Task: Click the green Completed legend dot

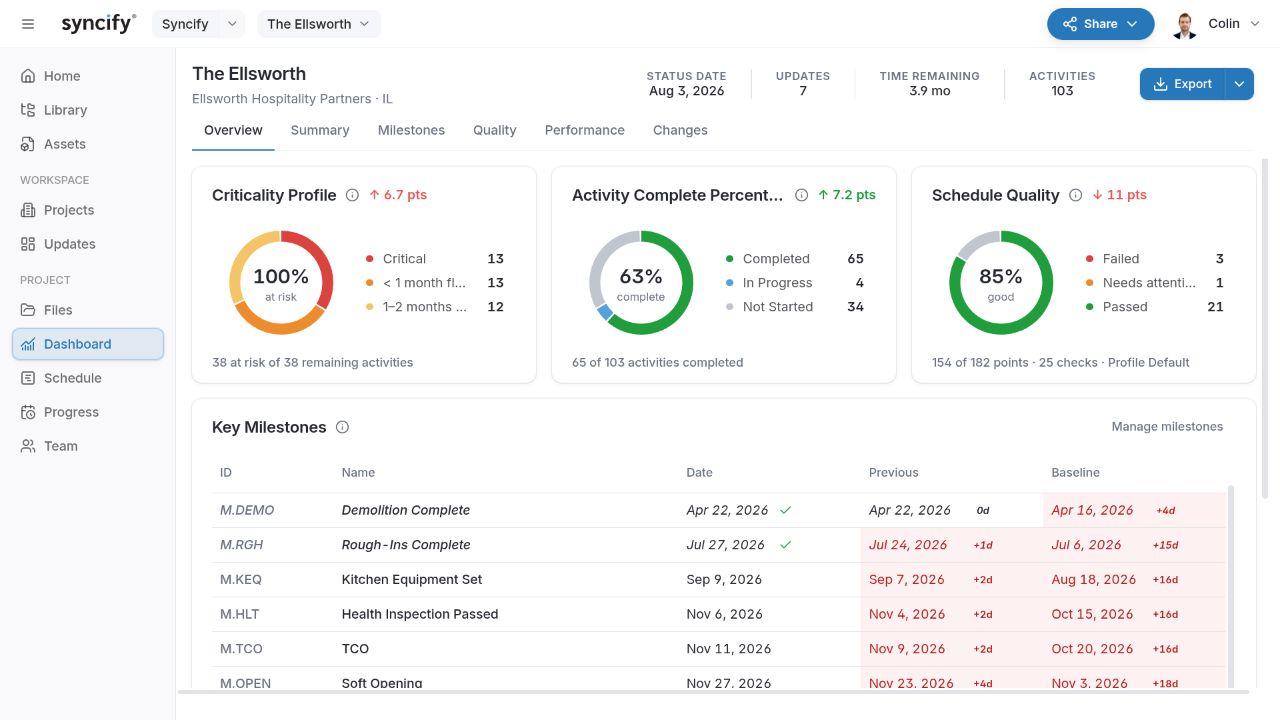Action: point(730,259)
